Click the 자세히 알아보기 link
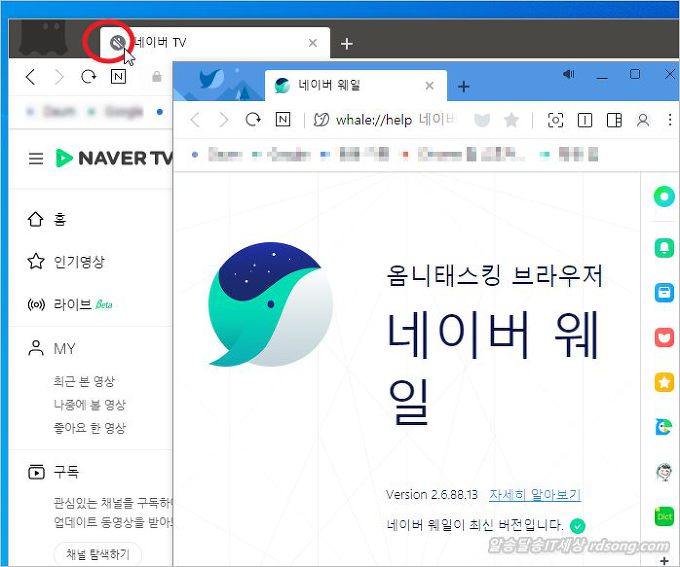Image resolution: width=680 pixels, height=567 pixels. [x=534, y=495]
